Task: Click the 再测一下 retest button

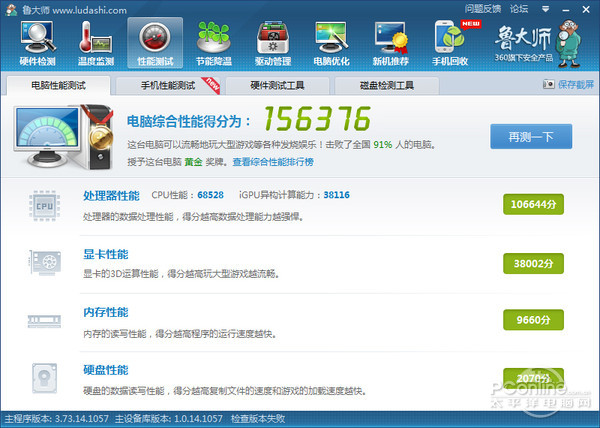Action: (x=531, y=136)
